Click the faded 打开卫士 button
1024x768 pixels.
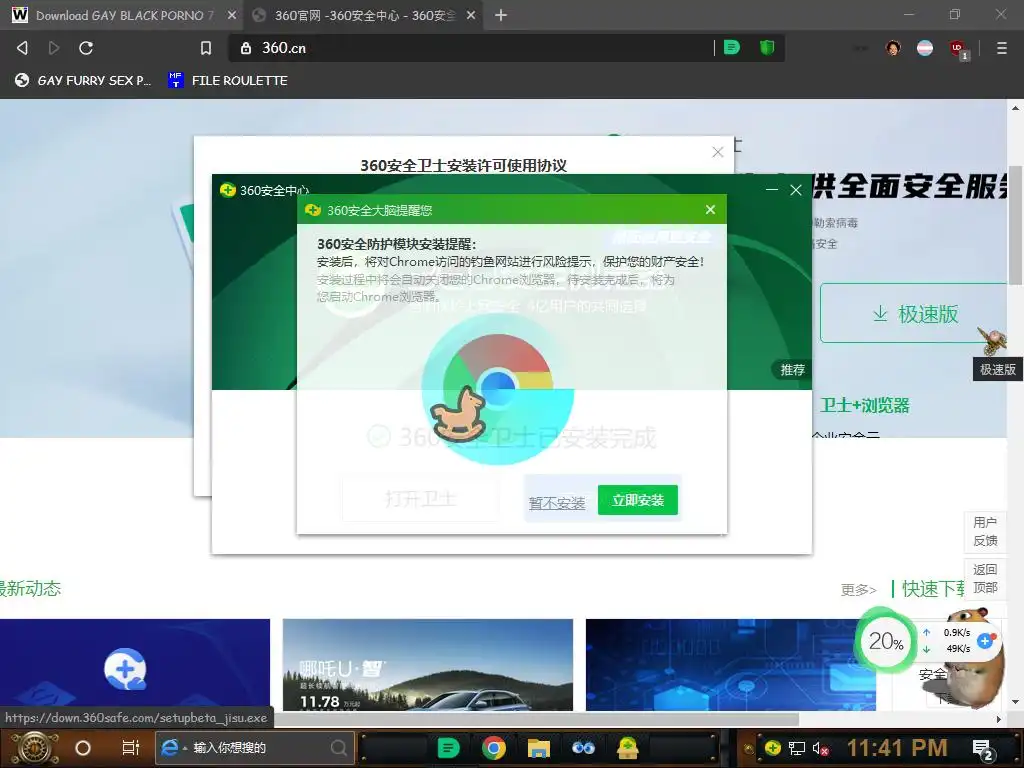click(x=421, y=499)
